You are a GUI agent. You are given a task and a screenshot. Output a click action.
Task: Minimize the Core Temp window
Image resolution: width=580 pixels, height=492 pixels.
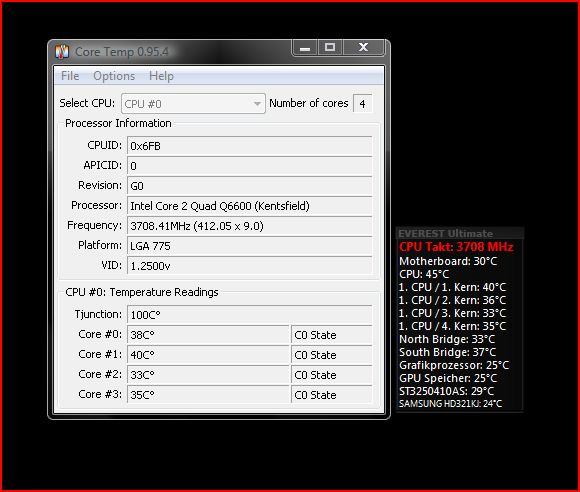pos(305,48)
